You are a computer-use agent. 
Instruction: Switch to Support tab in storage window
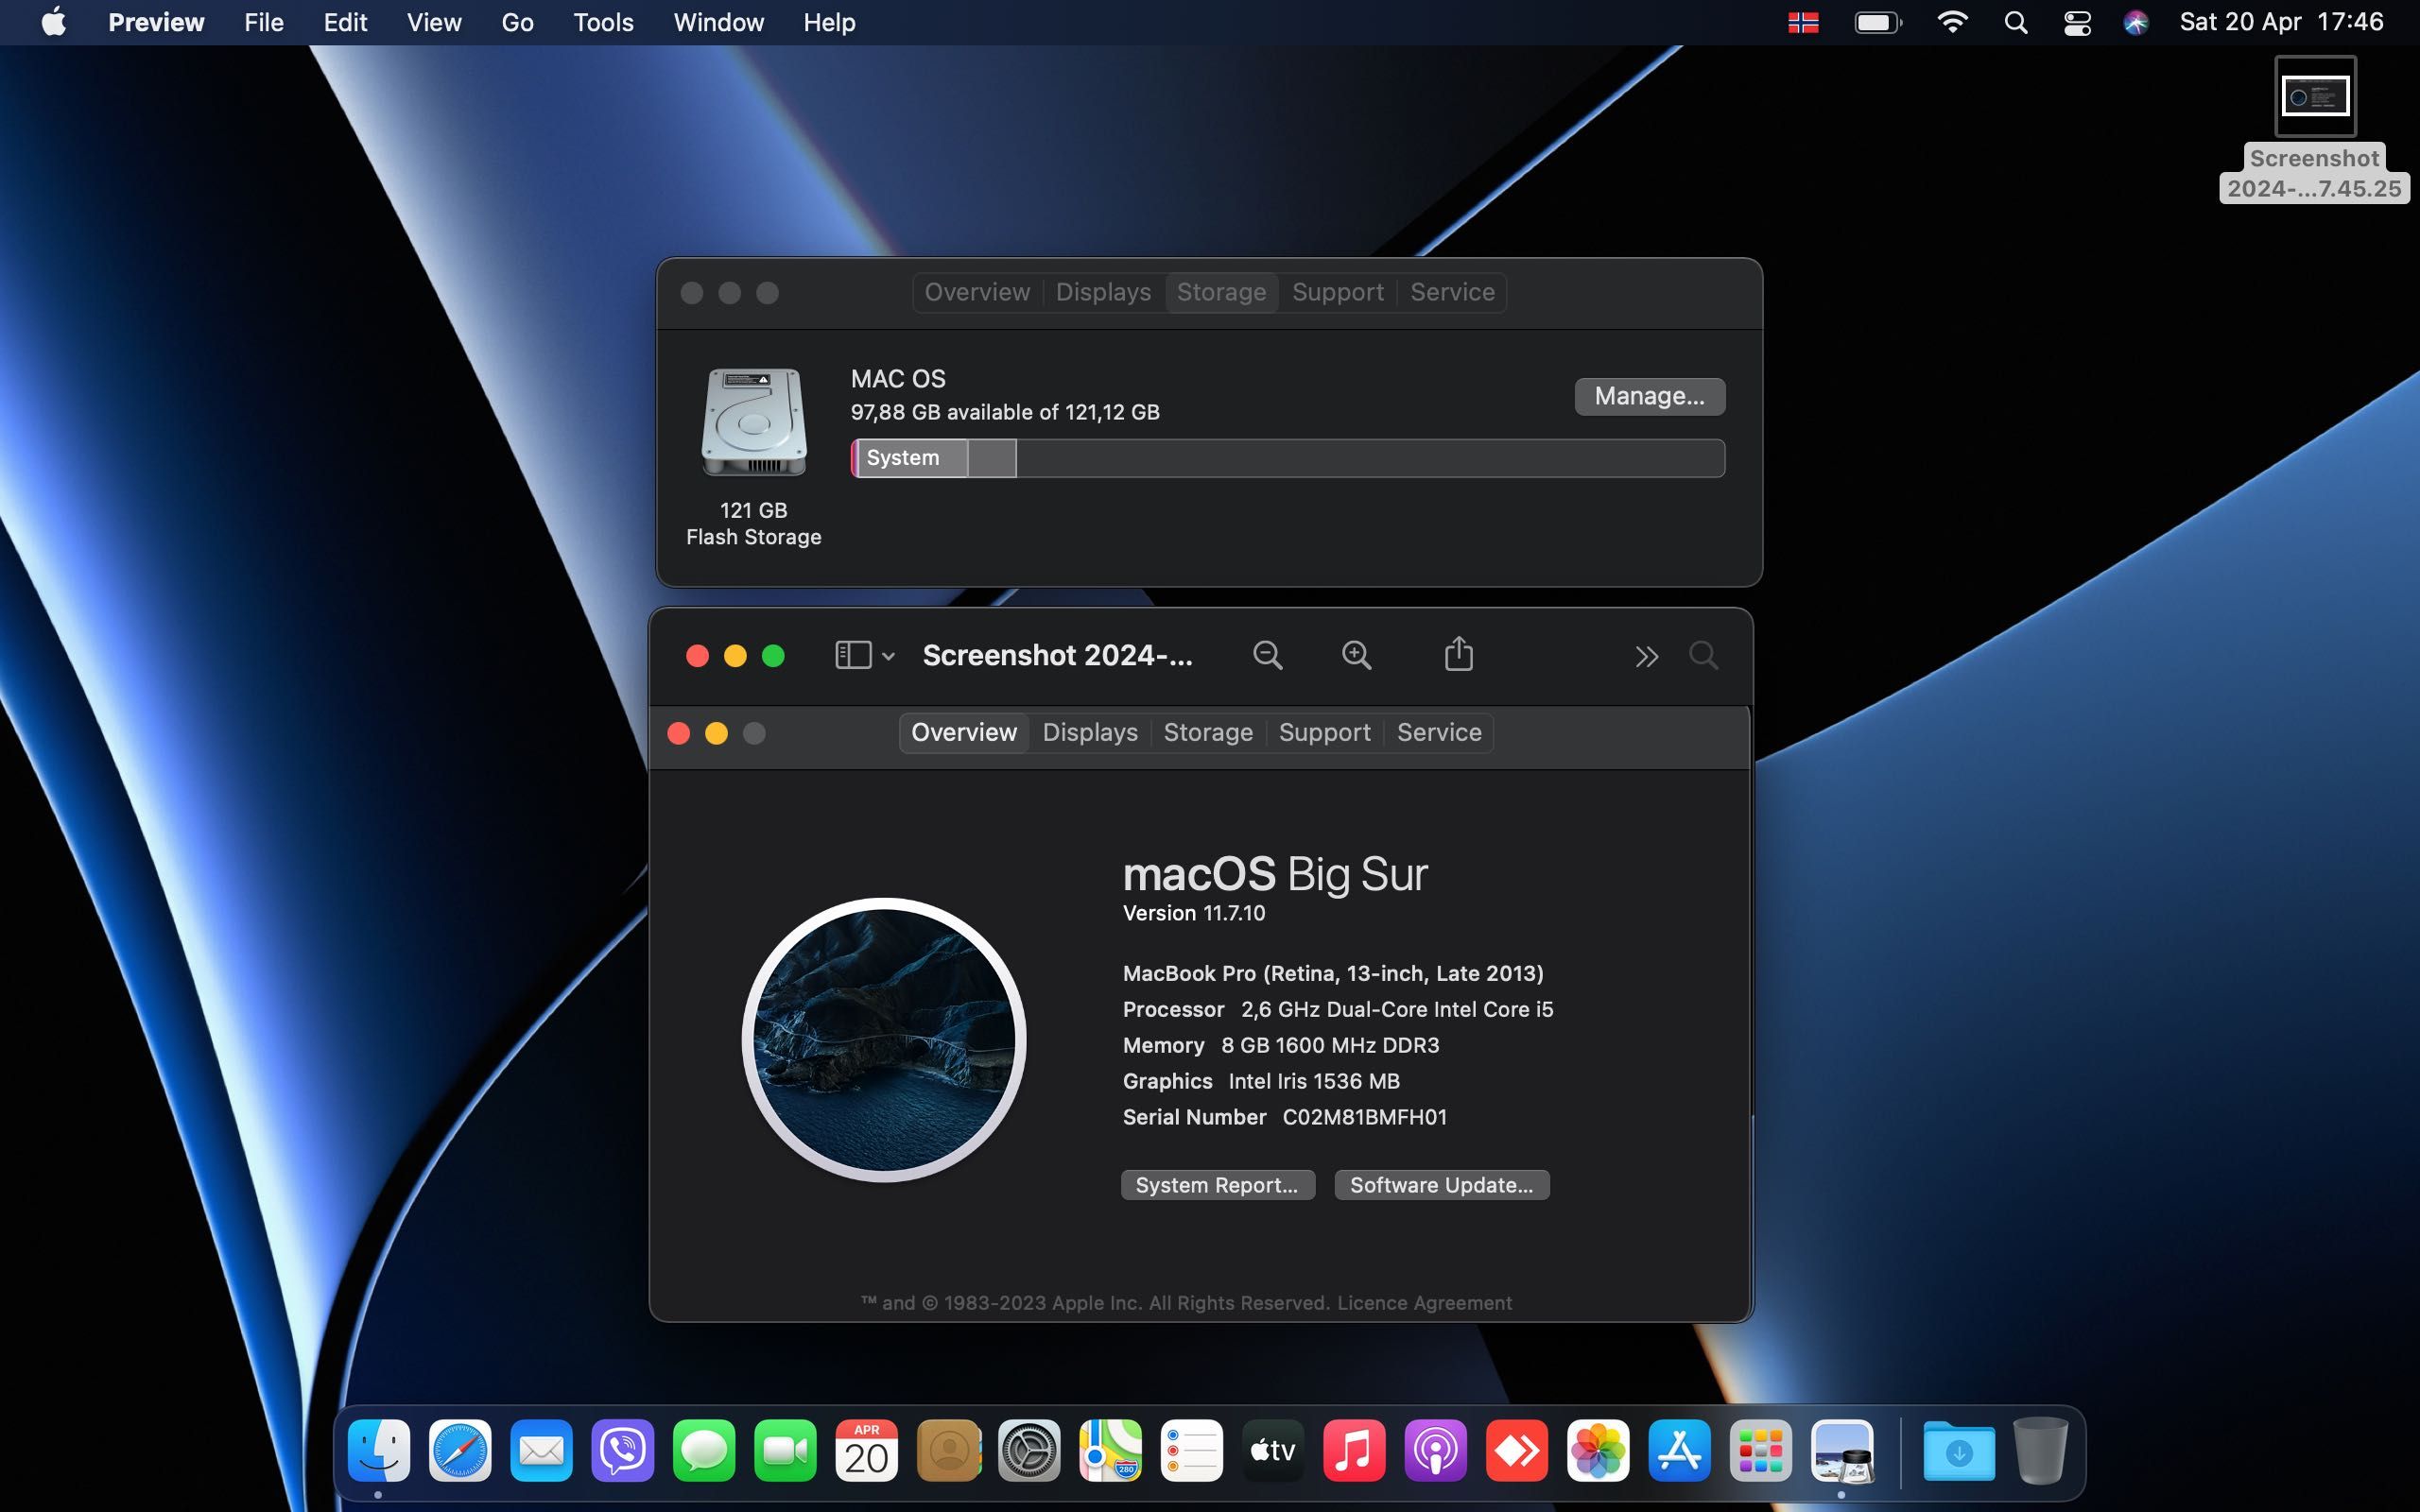coord(1337,292)
